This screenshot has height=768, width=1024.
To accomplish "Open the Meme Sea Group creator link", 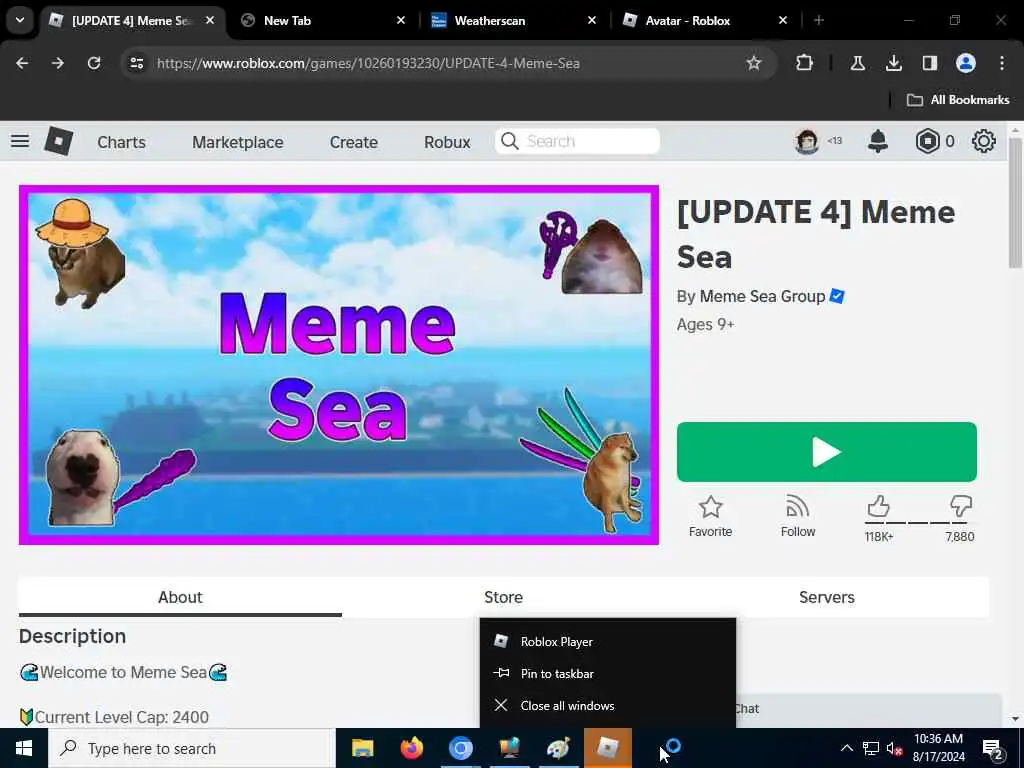I will [762, 296].
